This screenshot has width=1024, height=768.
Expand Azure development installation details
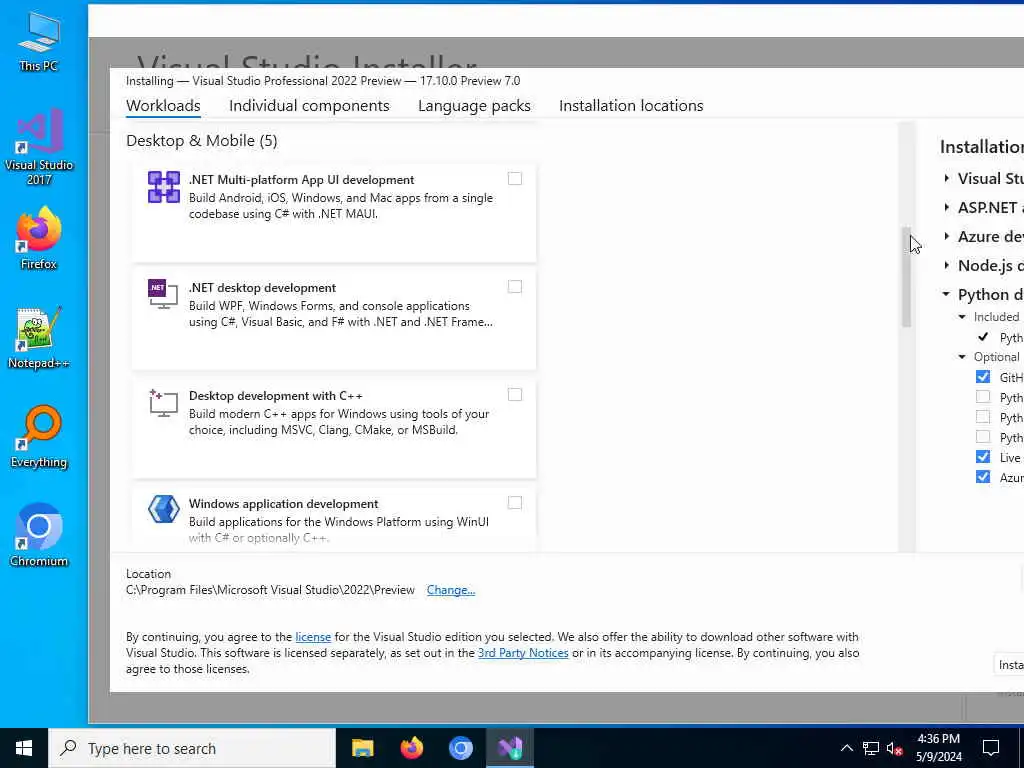pos(946,236)
